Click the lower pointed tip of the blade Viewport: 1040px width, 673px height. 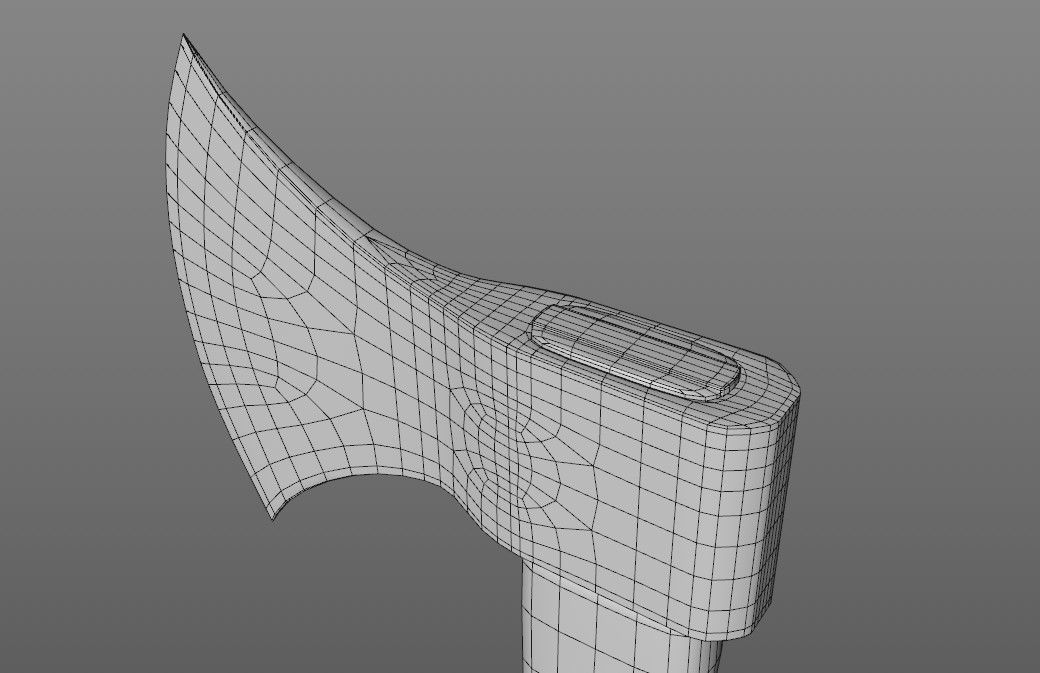click(272, 517)
